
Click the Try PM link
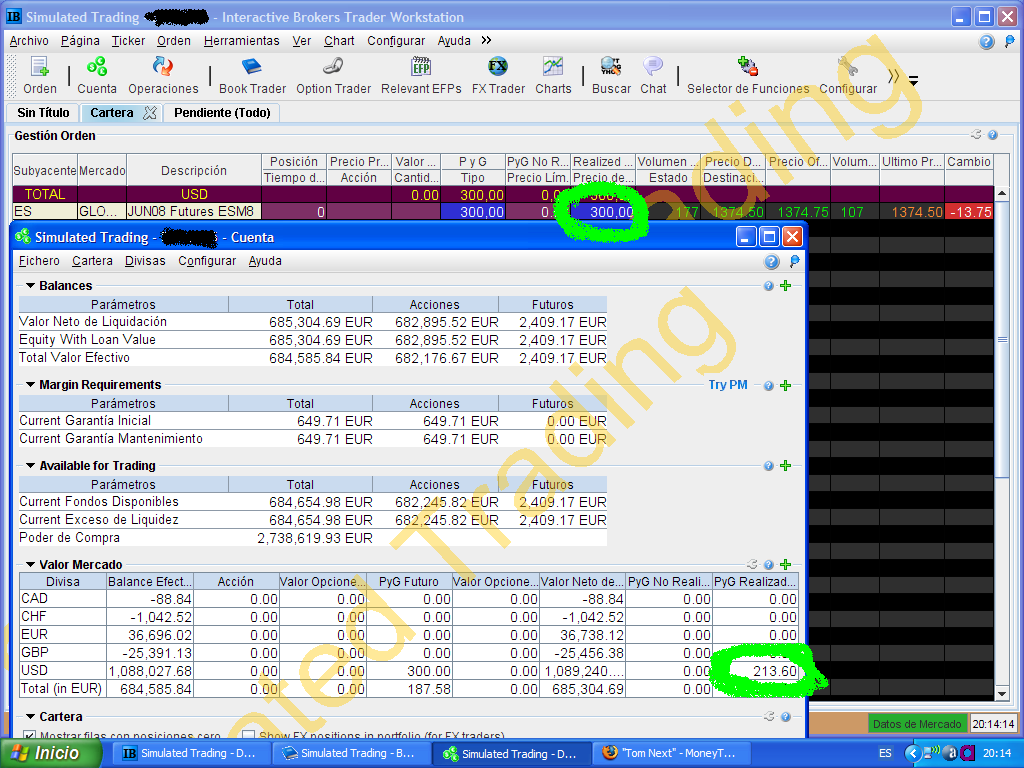pos(728,385)
